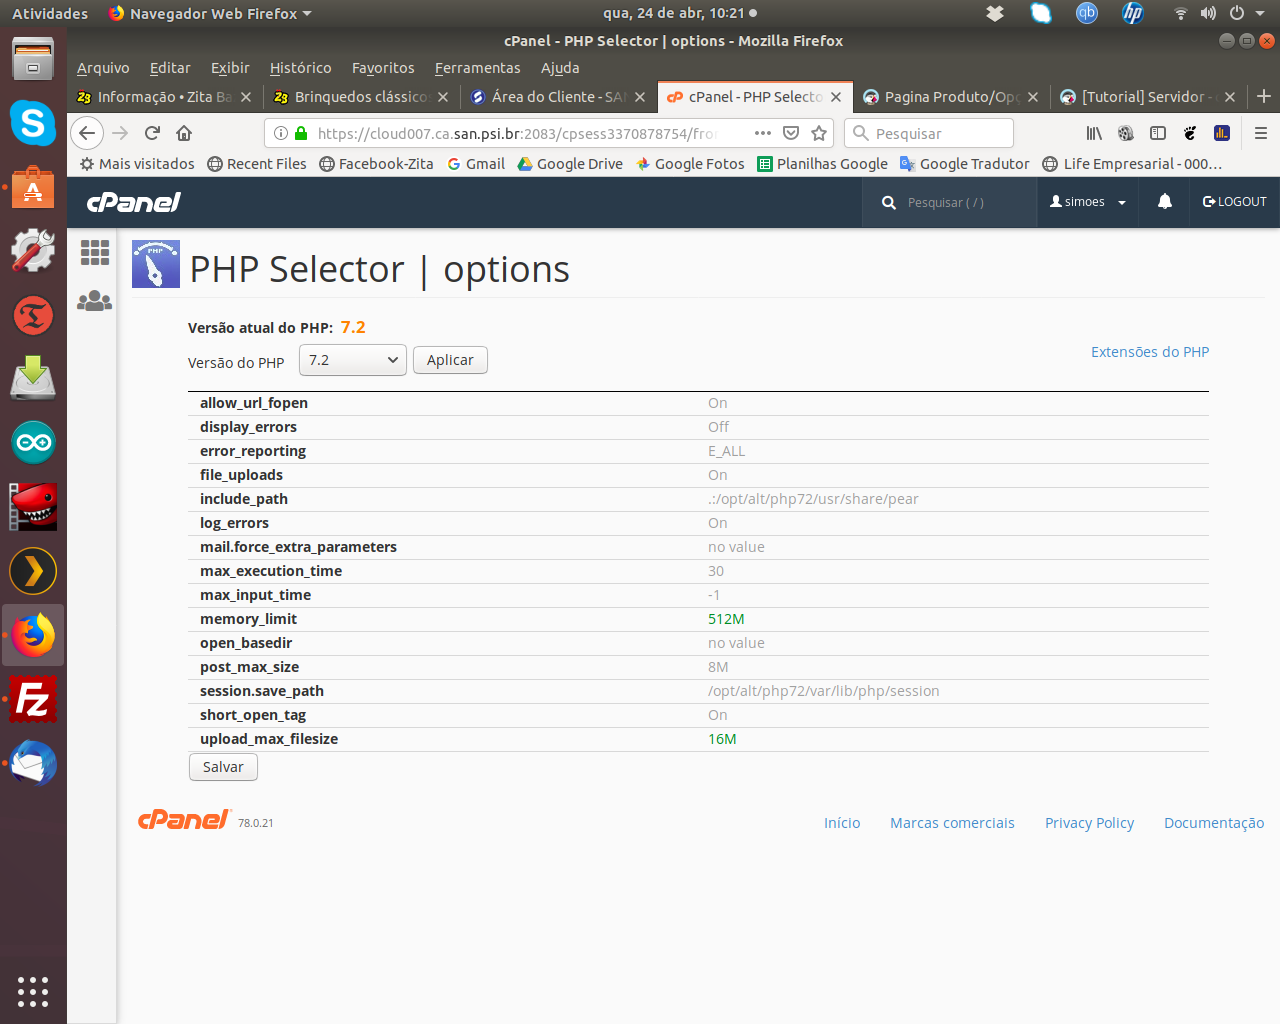Viewport: 1280px width, 1024px height.
Task: Open the Ferramentas menu
Action: 477,68
